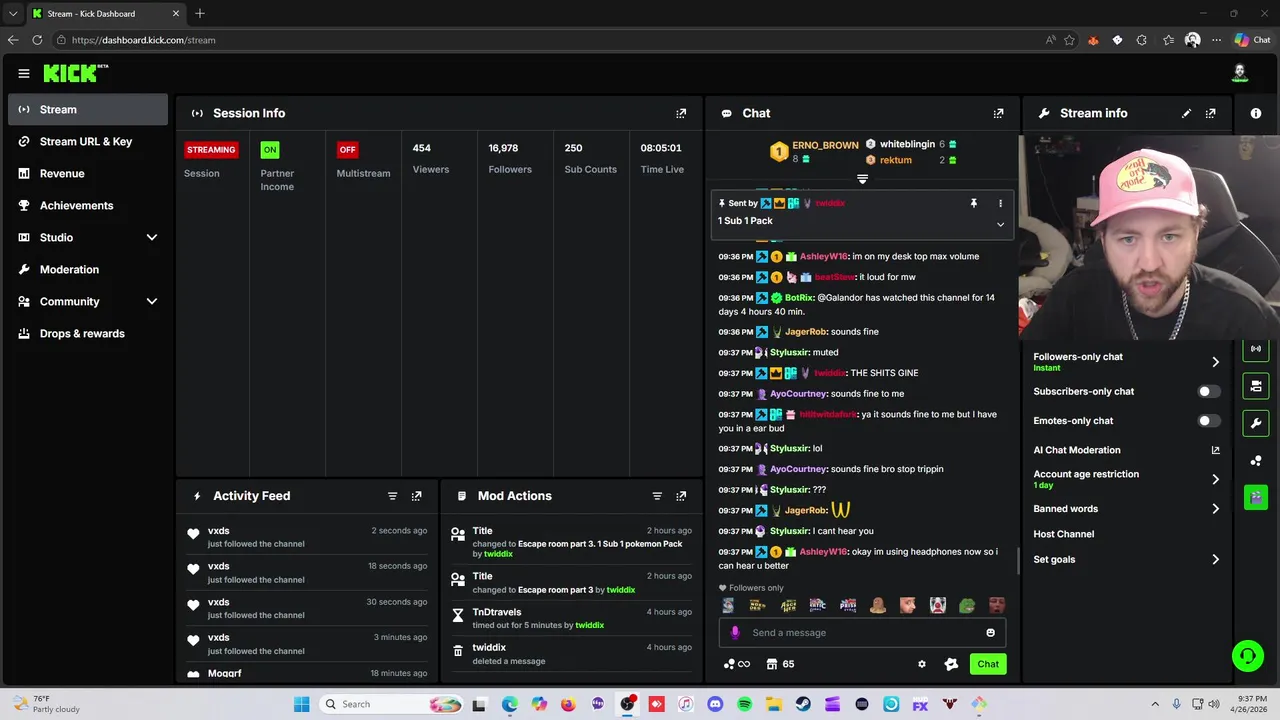Viewport: 1280px width, 720px height.
Task: Open Spotify from the taskbar
Action: [x=744, y=704]
